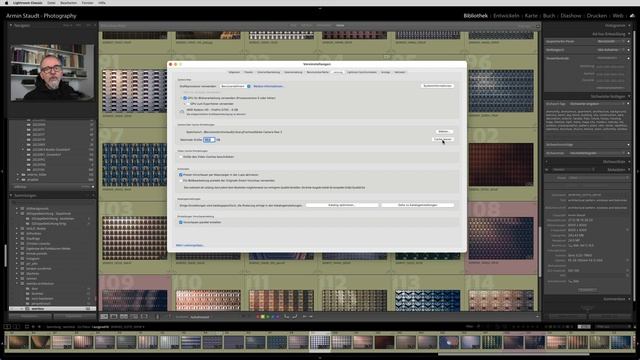
Task: Open the Benutzeroberfläche preferences tab
Action: tap(318, 72)
